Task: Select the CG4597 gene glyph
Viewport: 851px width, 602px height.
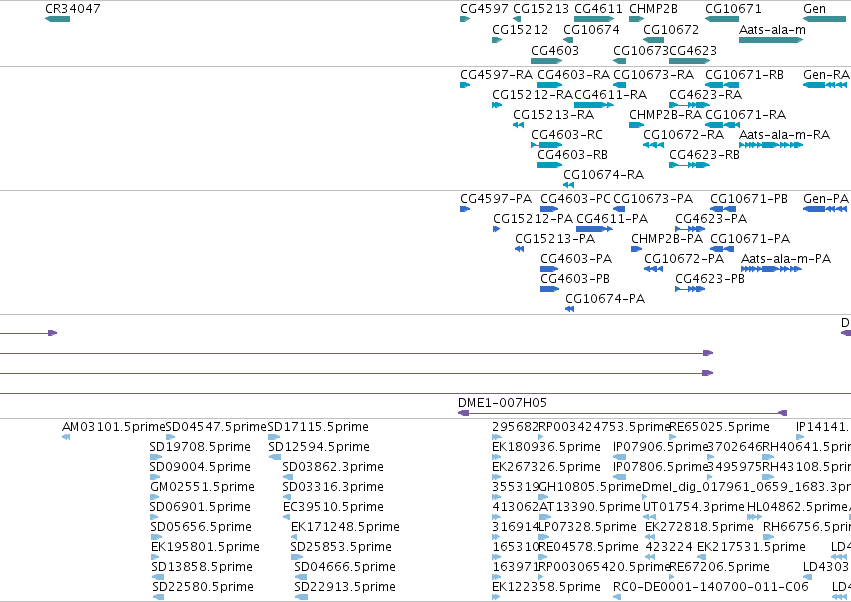Action: 465,19
